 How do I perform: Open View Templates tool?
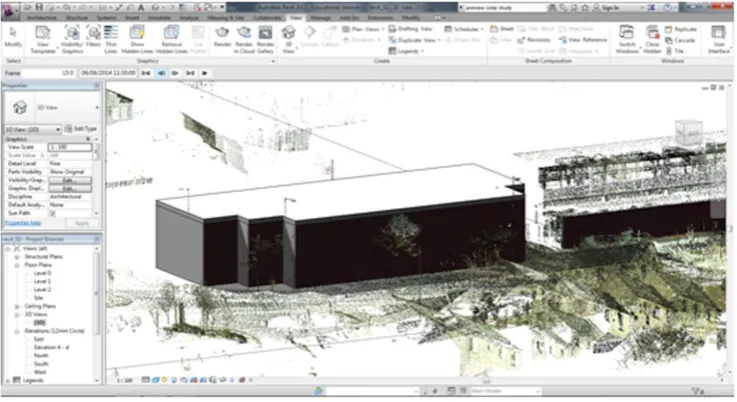[43, 39]
